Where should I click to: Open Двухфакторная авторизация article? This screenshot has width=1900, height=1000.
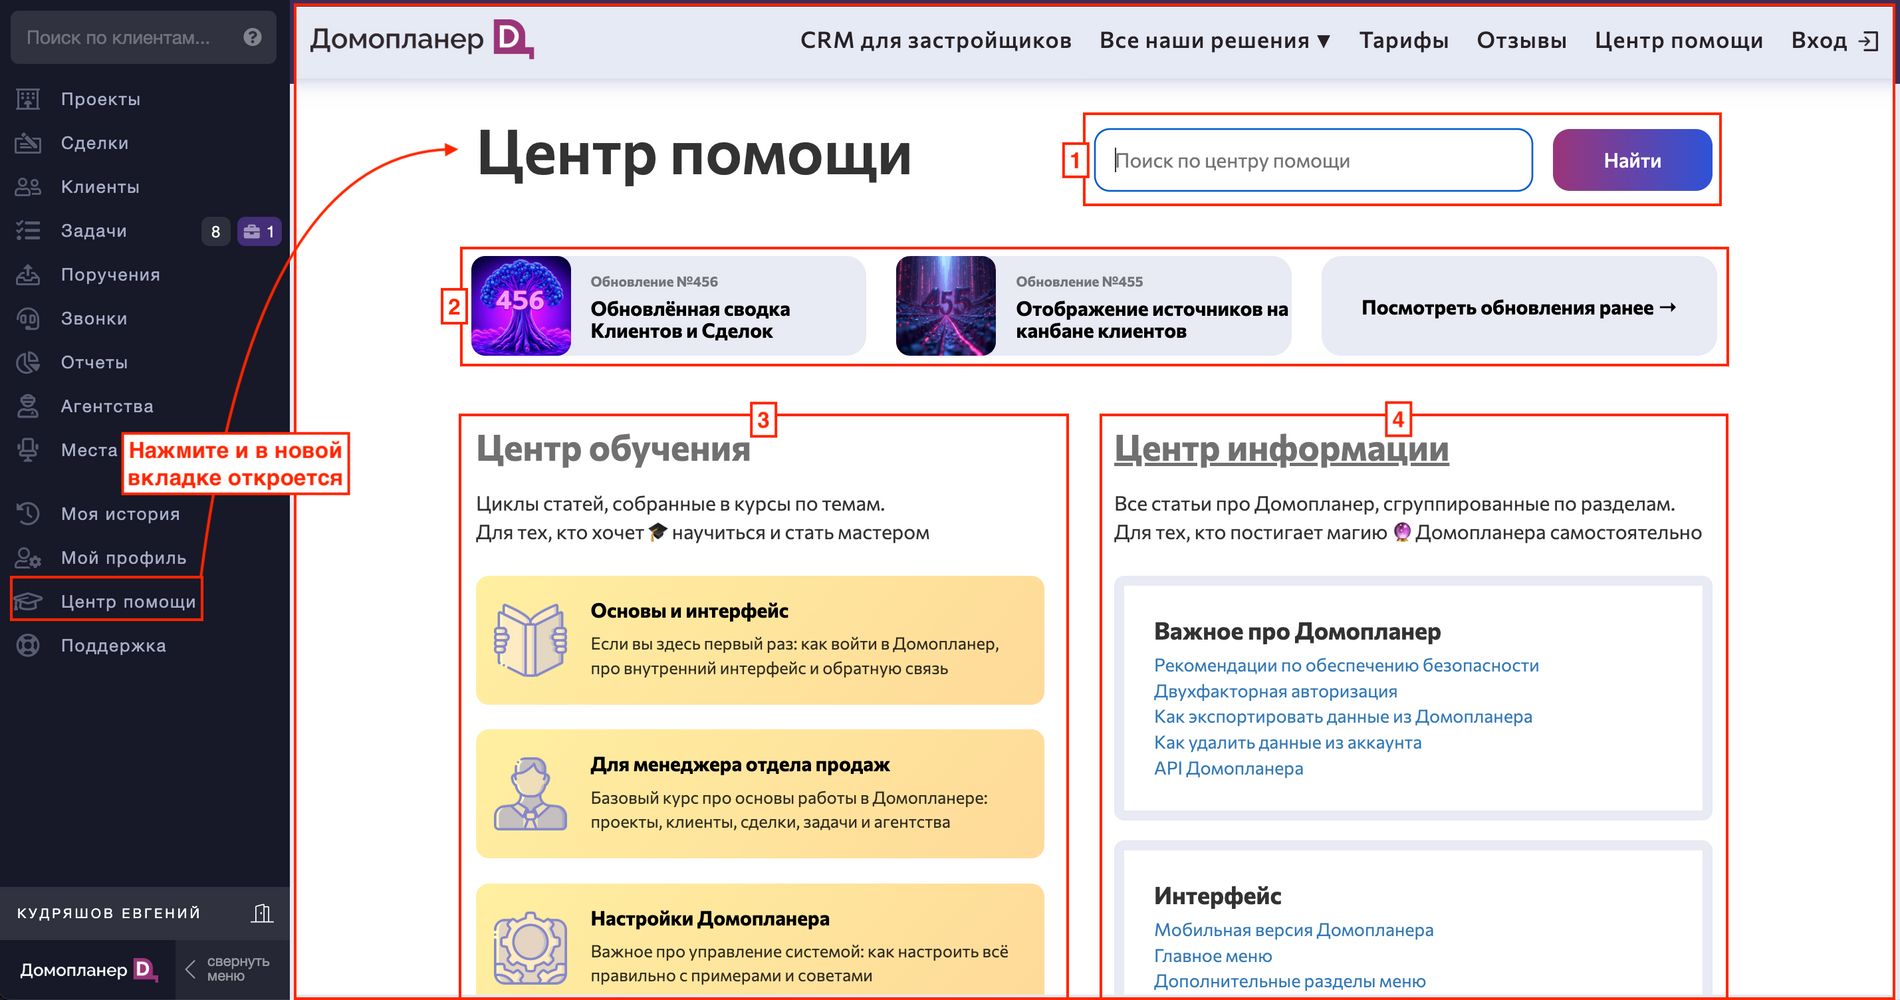pos(1275,691)
